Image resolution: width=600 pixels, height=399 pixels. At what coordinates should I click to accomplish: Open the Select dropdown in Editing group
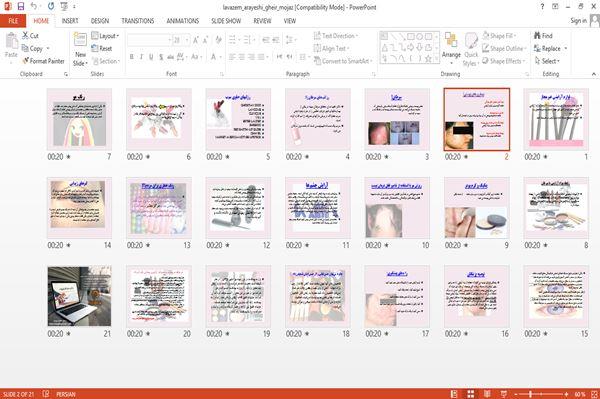click(x=547, y=61)
